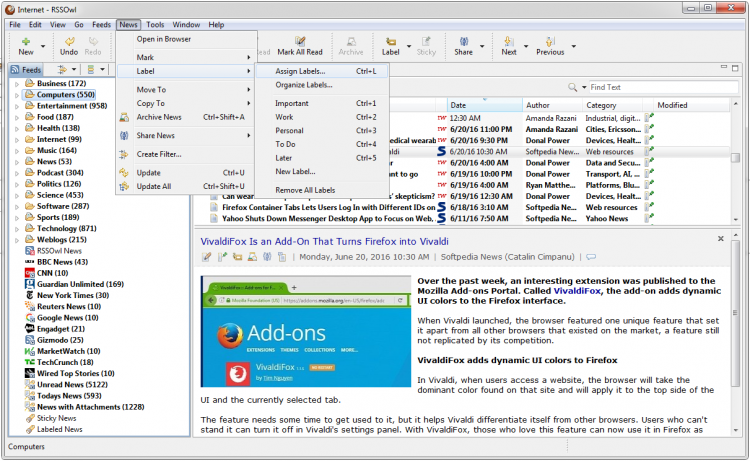Click the Undo toolbar icon
This screenshot has width=750, height=461.
tap(69, 42)
